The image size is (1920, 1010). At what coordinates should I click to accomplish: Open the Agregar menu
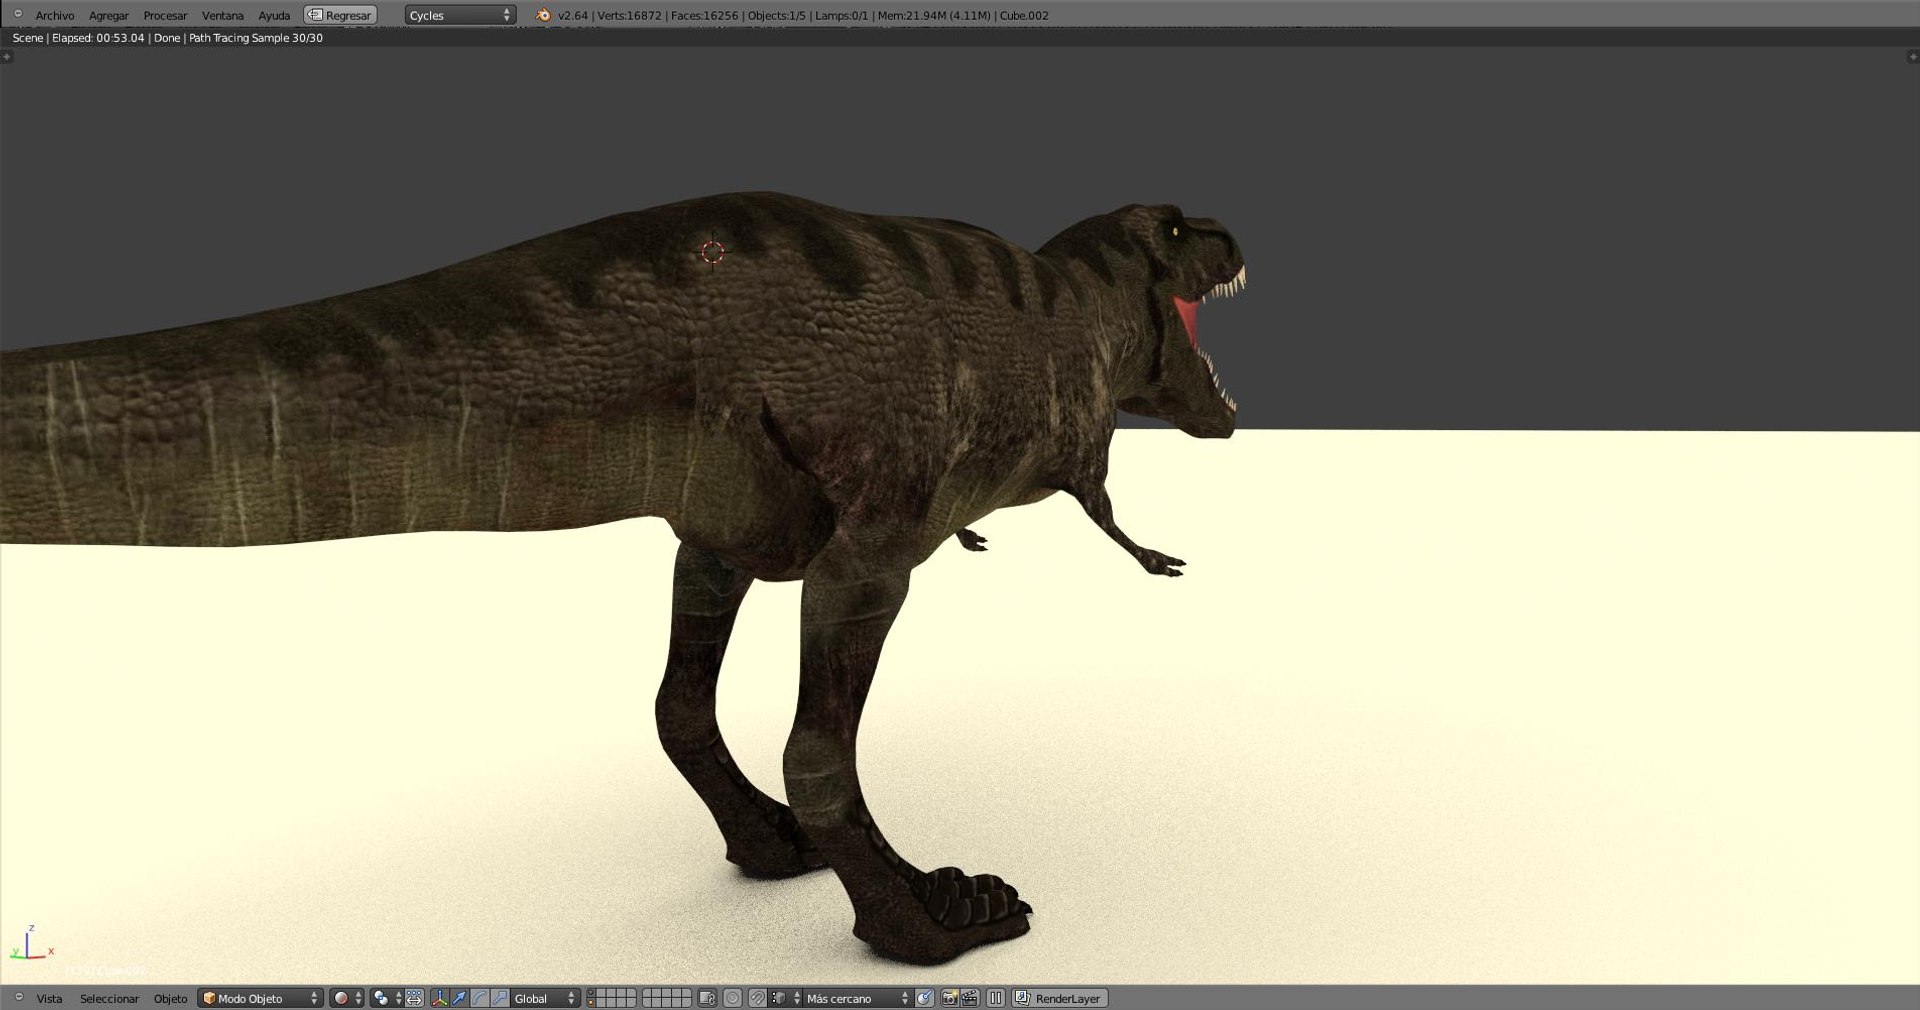(x=109, y=15)
